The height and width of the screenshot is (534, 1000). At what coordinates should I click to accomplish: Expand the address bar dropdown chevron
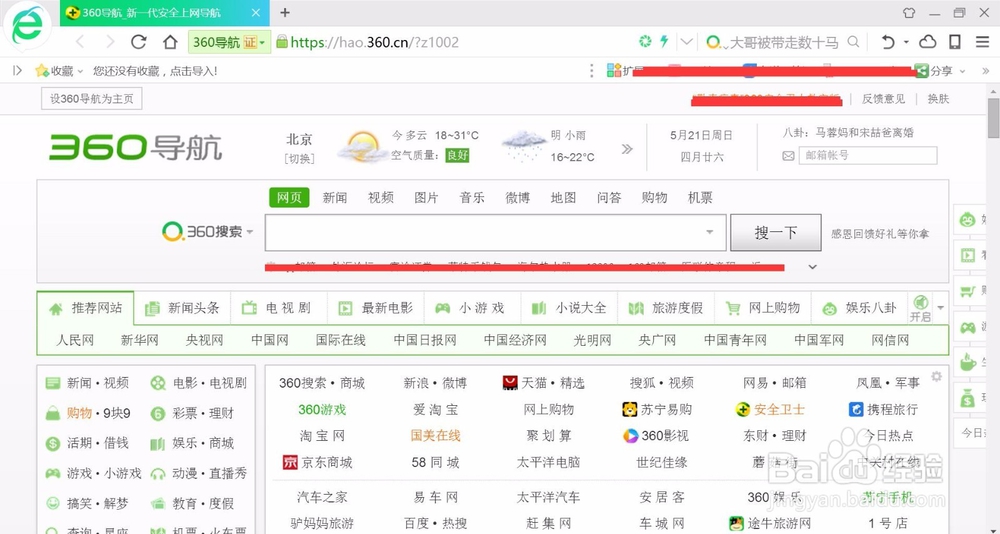pos(686,42)
